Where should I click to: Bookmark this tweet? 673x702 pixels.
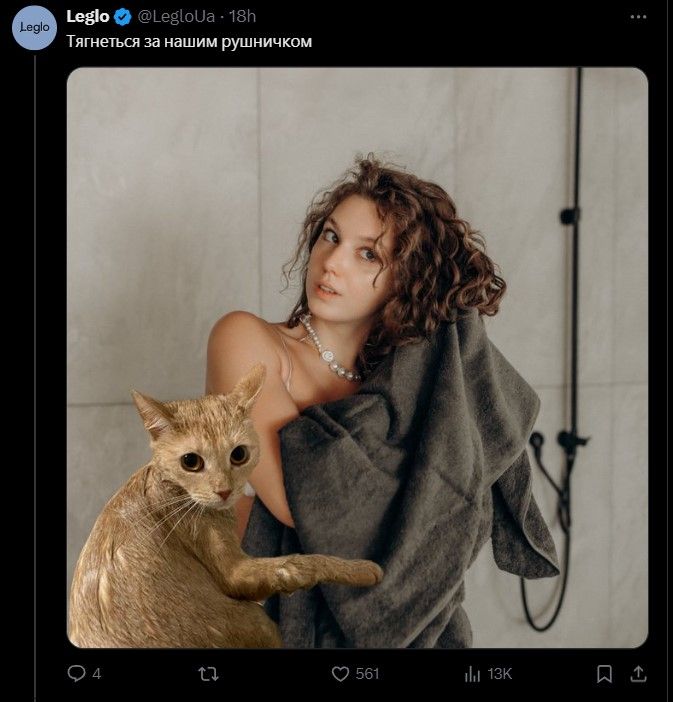pyautogui.click(x=604, y=674)
